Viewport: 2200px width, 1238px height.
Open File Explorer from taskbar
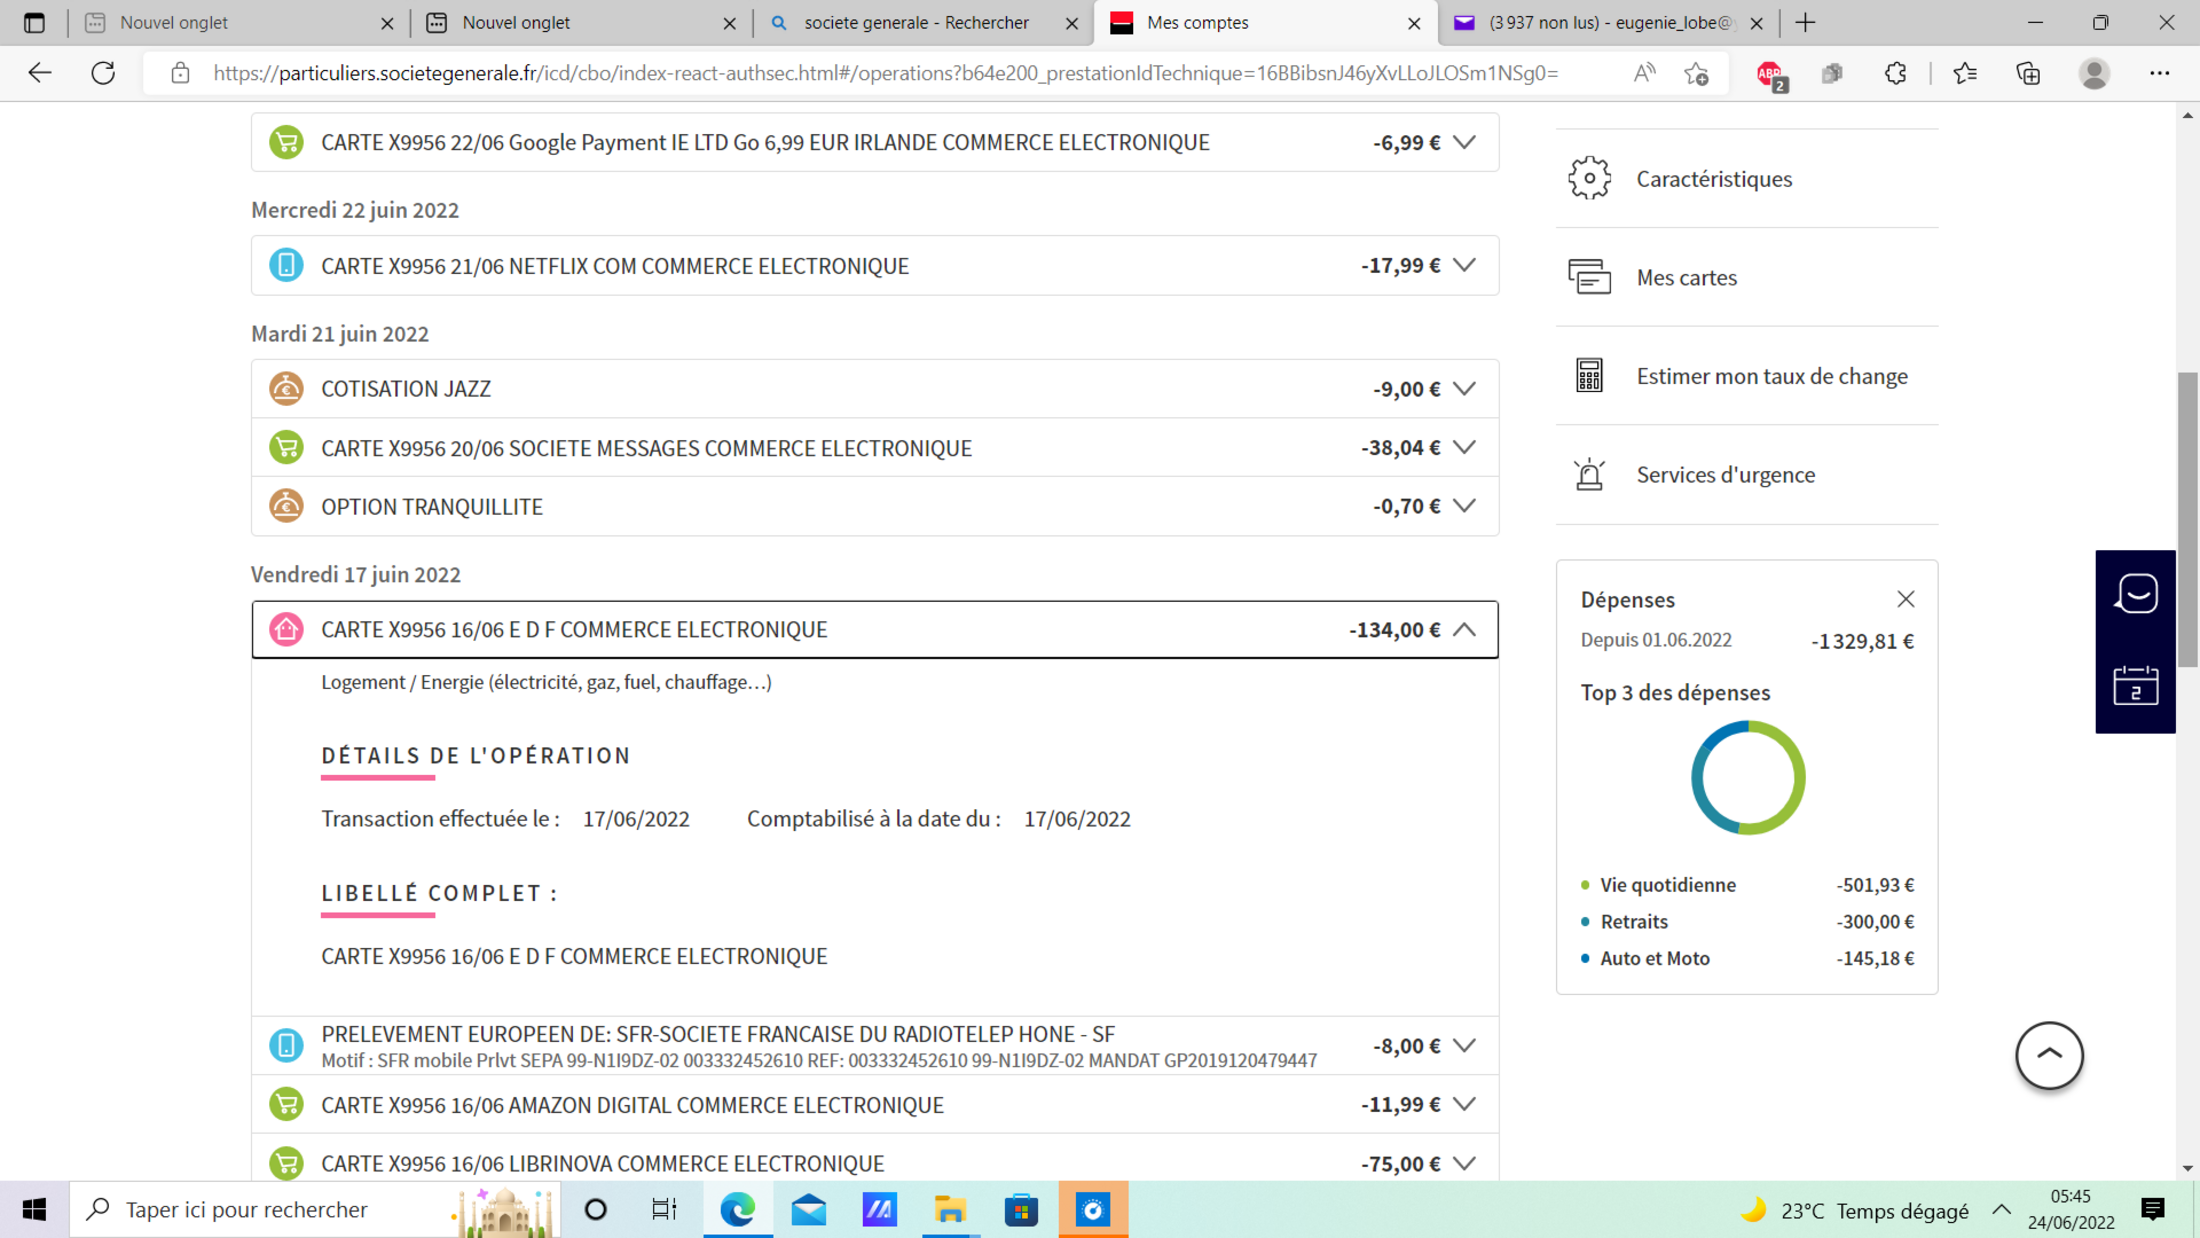[950, 1210]
